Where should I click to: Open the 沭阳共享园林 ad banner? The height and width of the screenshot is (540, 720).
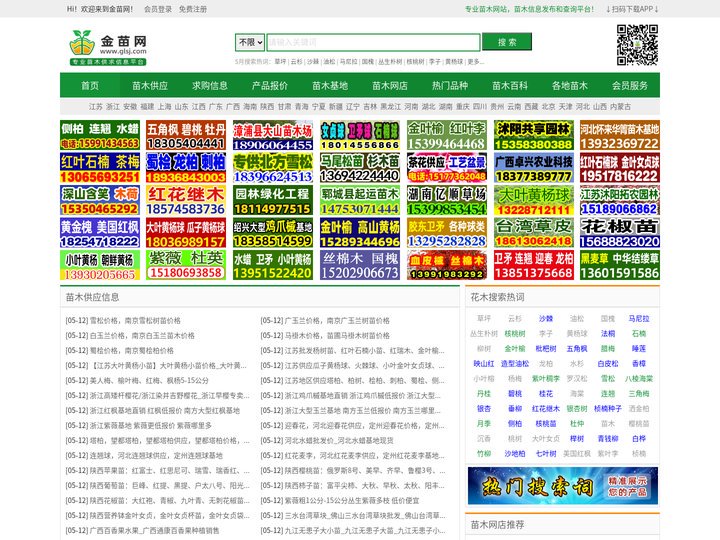[x=534, y=135]
